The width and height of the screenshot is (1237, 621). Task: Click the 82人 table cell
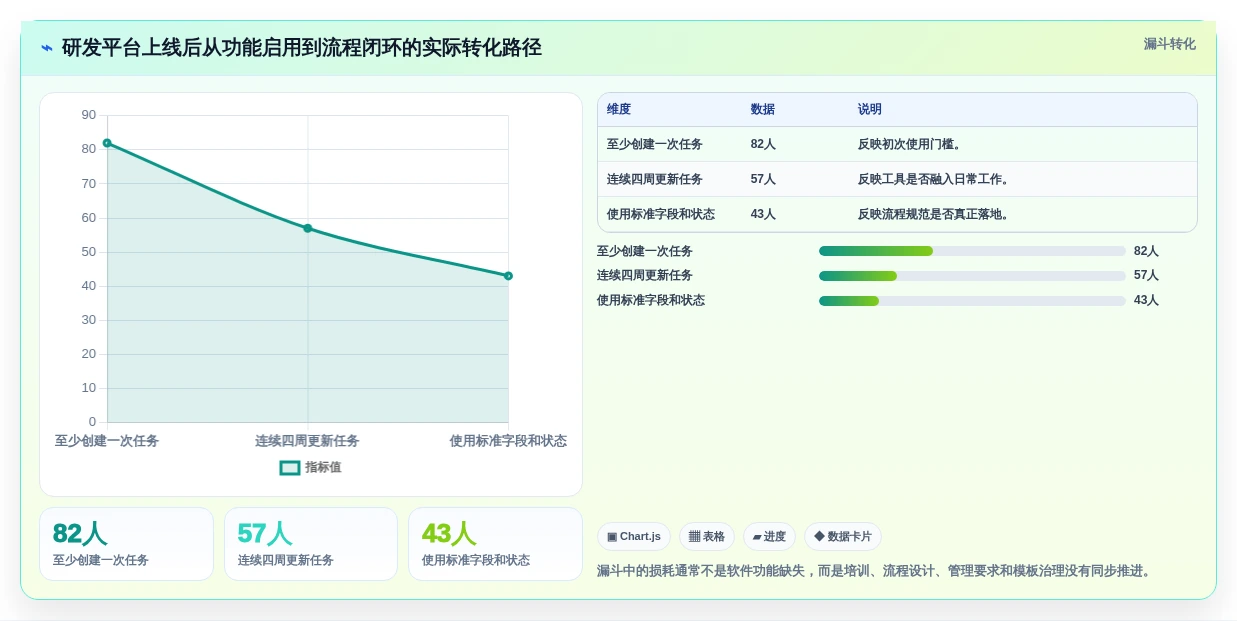(763, 144)
